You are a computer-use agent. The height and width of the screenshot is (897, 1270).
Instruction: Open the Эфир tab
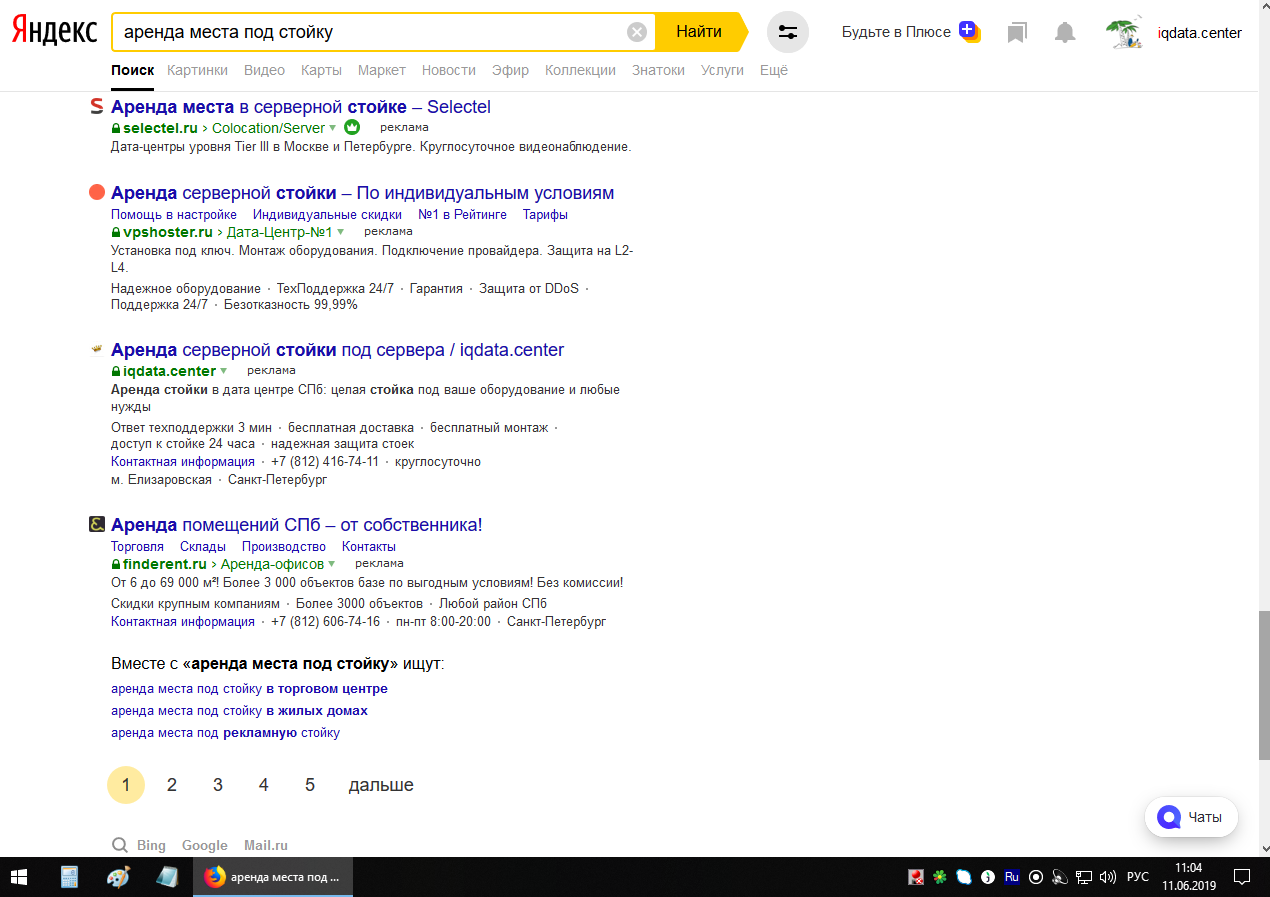pyautogui.click(x=511, y=70)
